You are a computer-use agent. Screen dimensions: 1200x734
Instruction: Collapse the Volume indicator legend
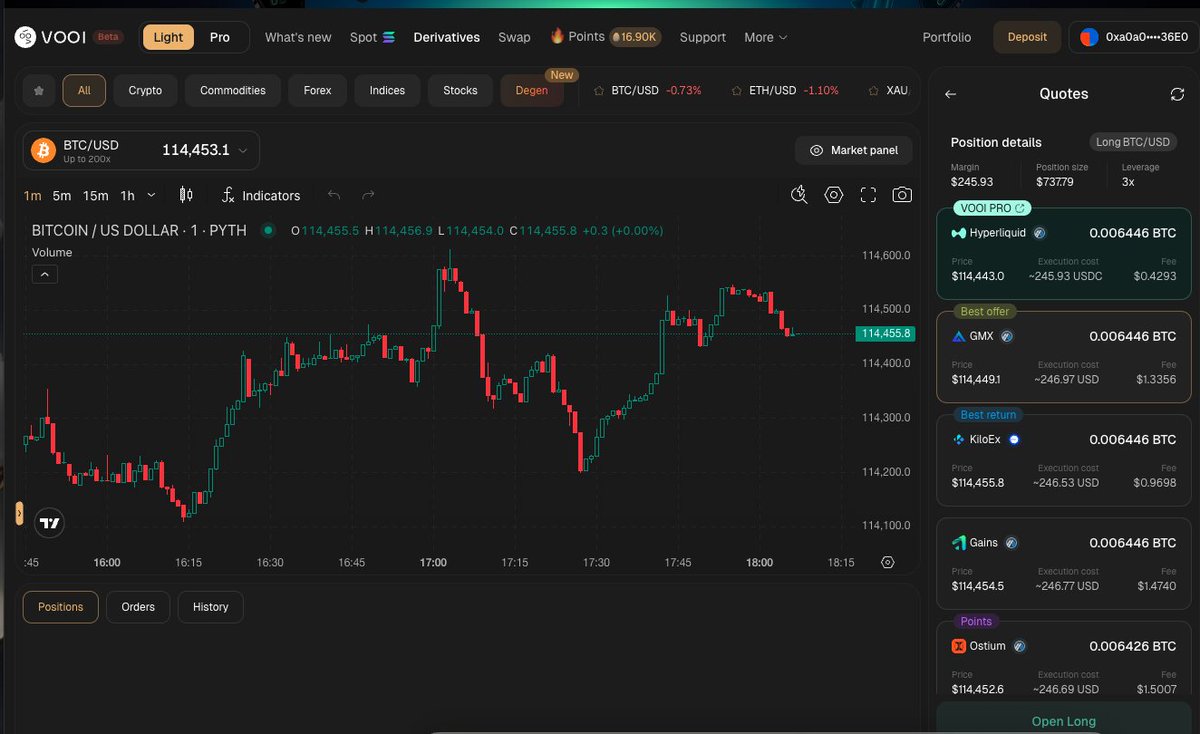point(45,274)
